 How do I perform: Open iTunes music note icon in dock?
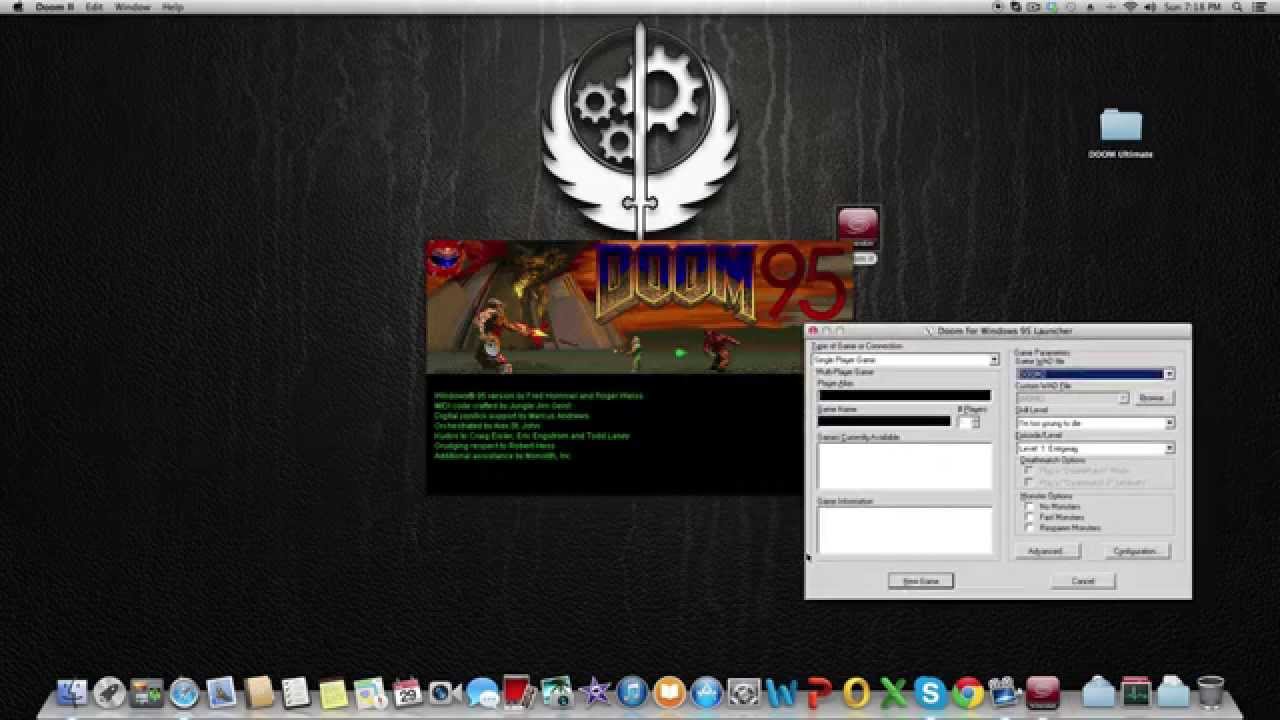coord(631,692)
